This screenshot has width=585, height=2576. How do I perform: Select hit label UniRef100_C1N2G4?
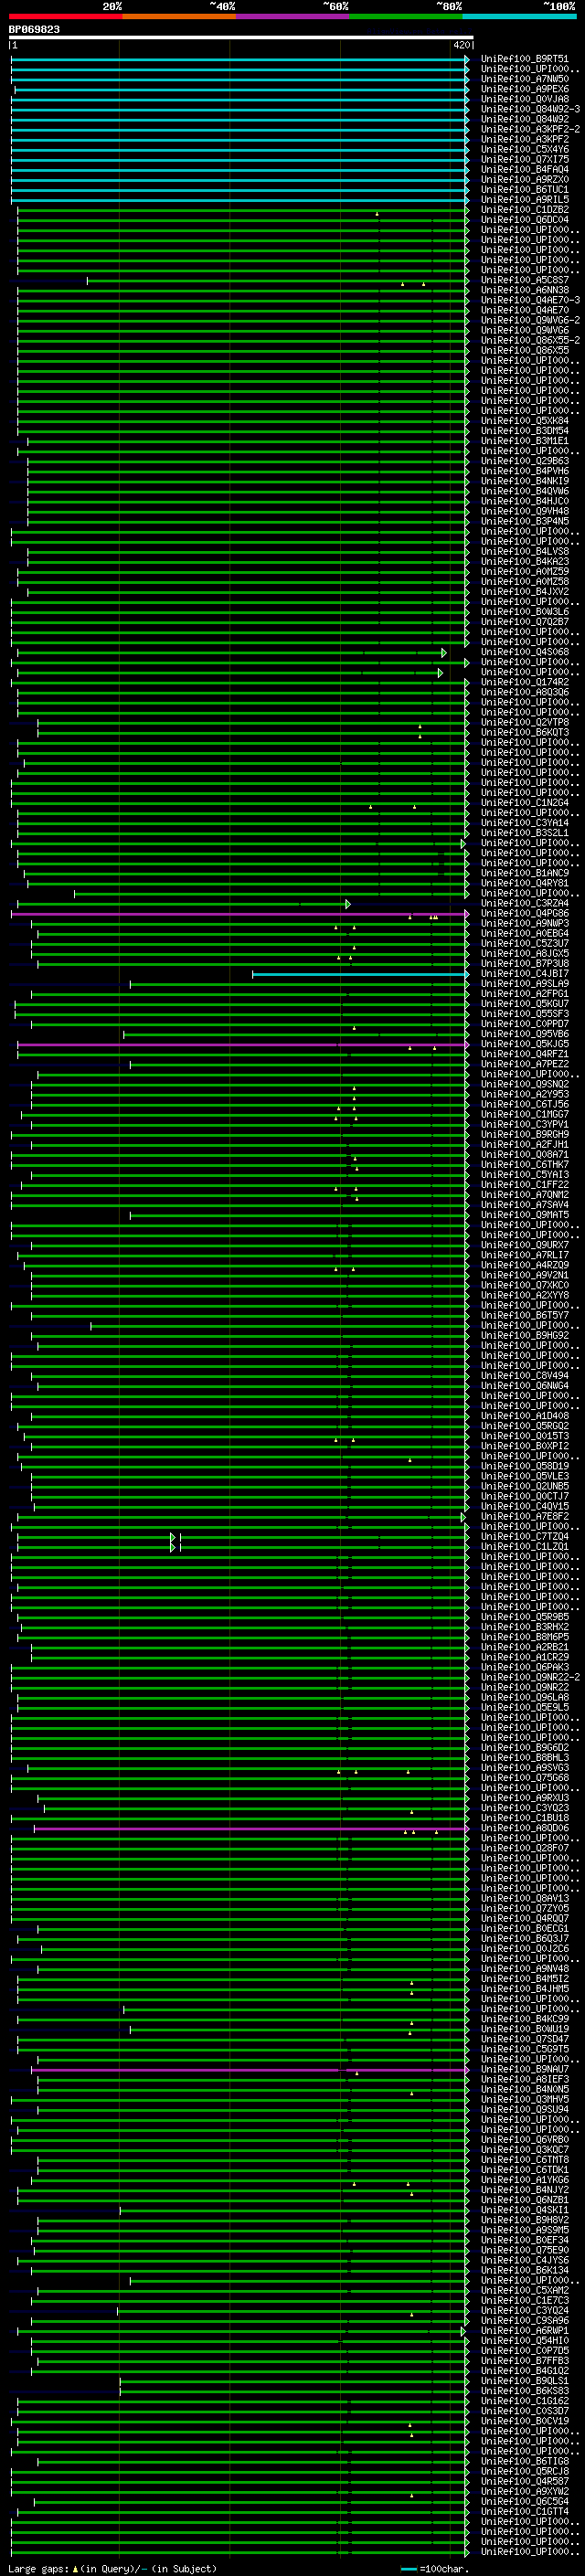point(524,803)
